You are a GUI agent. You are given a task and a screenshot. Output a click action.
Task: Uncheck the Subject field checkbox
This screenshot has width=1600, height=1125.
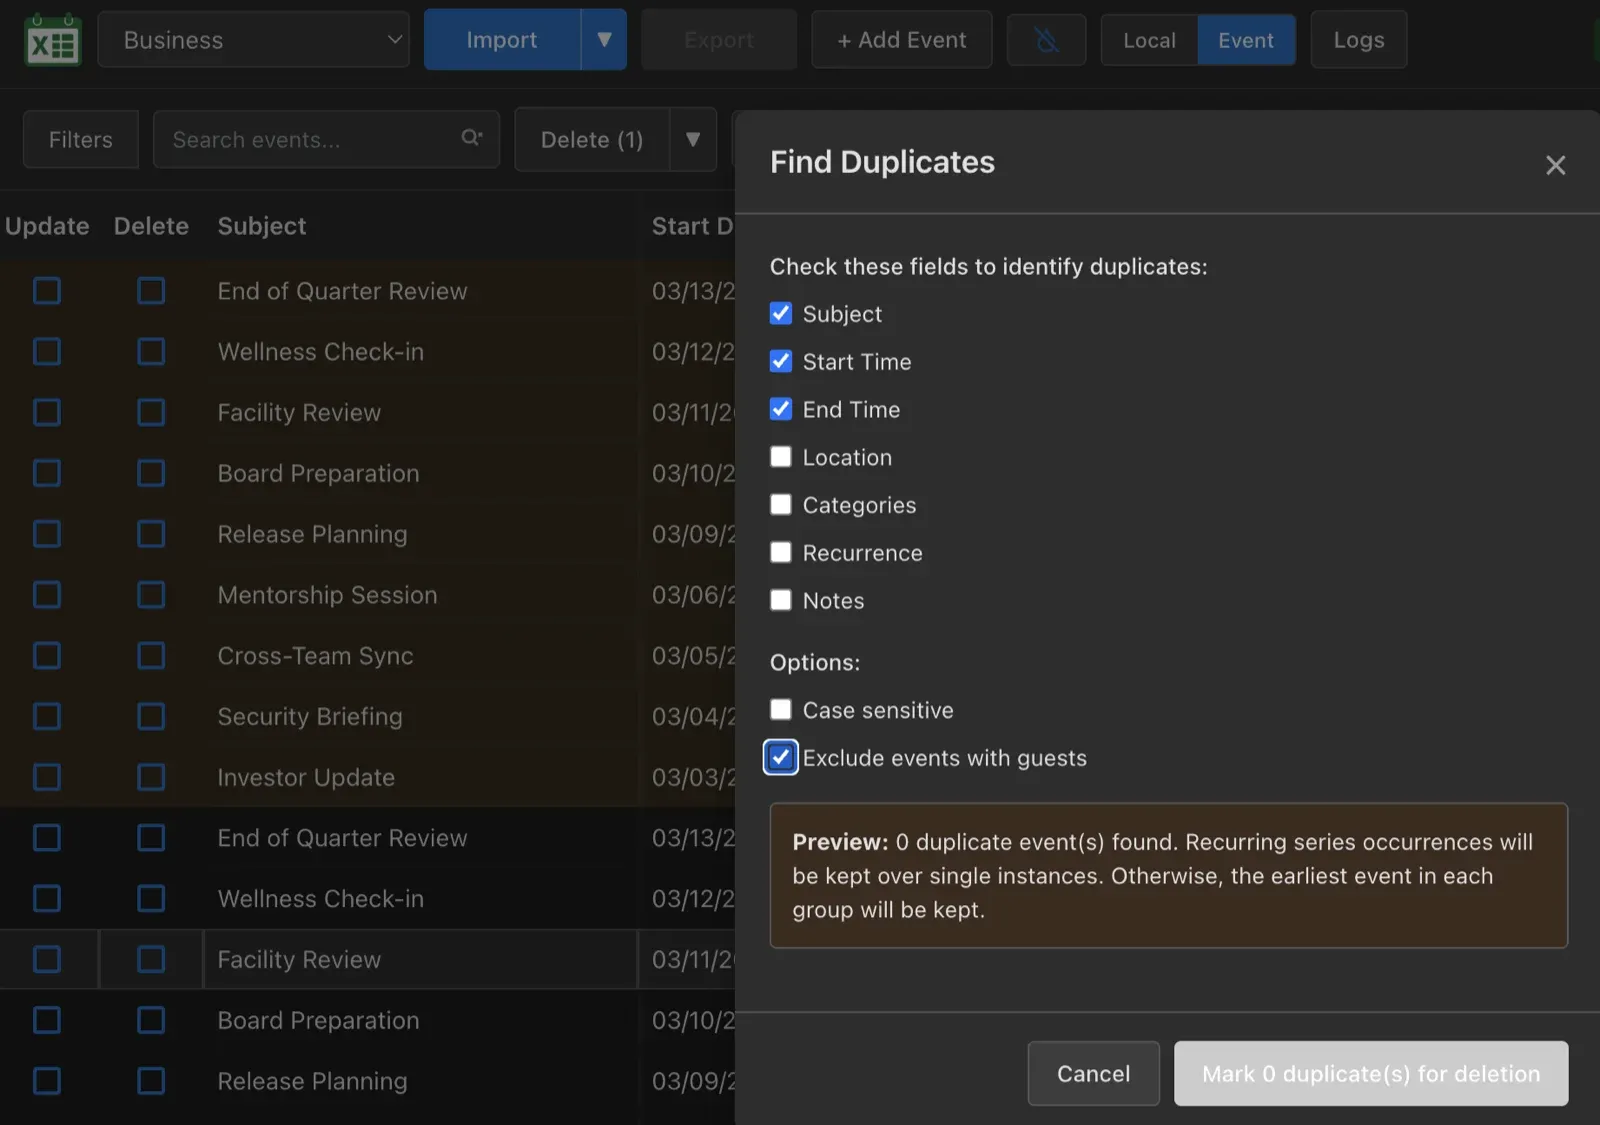pyautogui.click(x=781, y=313)
